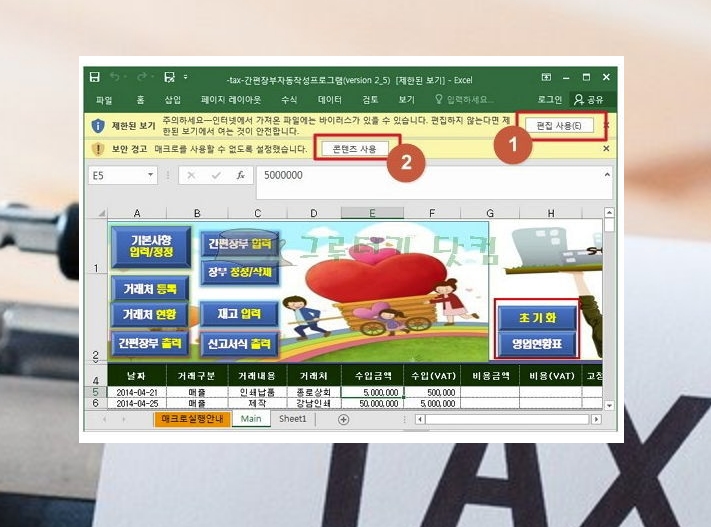Click the Tell Me lightbulb search box

(x=464, y=100)
